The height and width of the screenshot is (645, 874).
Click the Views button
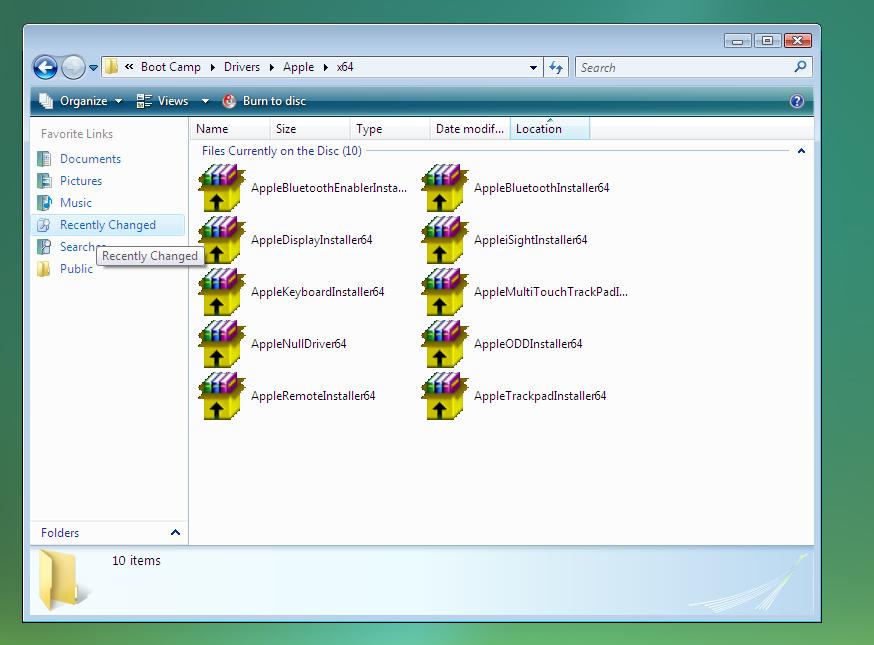(x=162, y=101)
